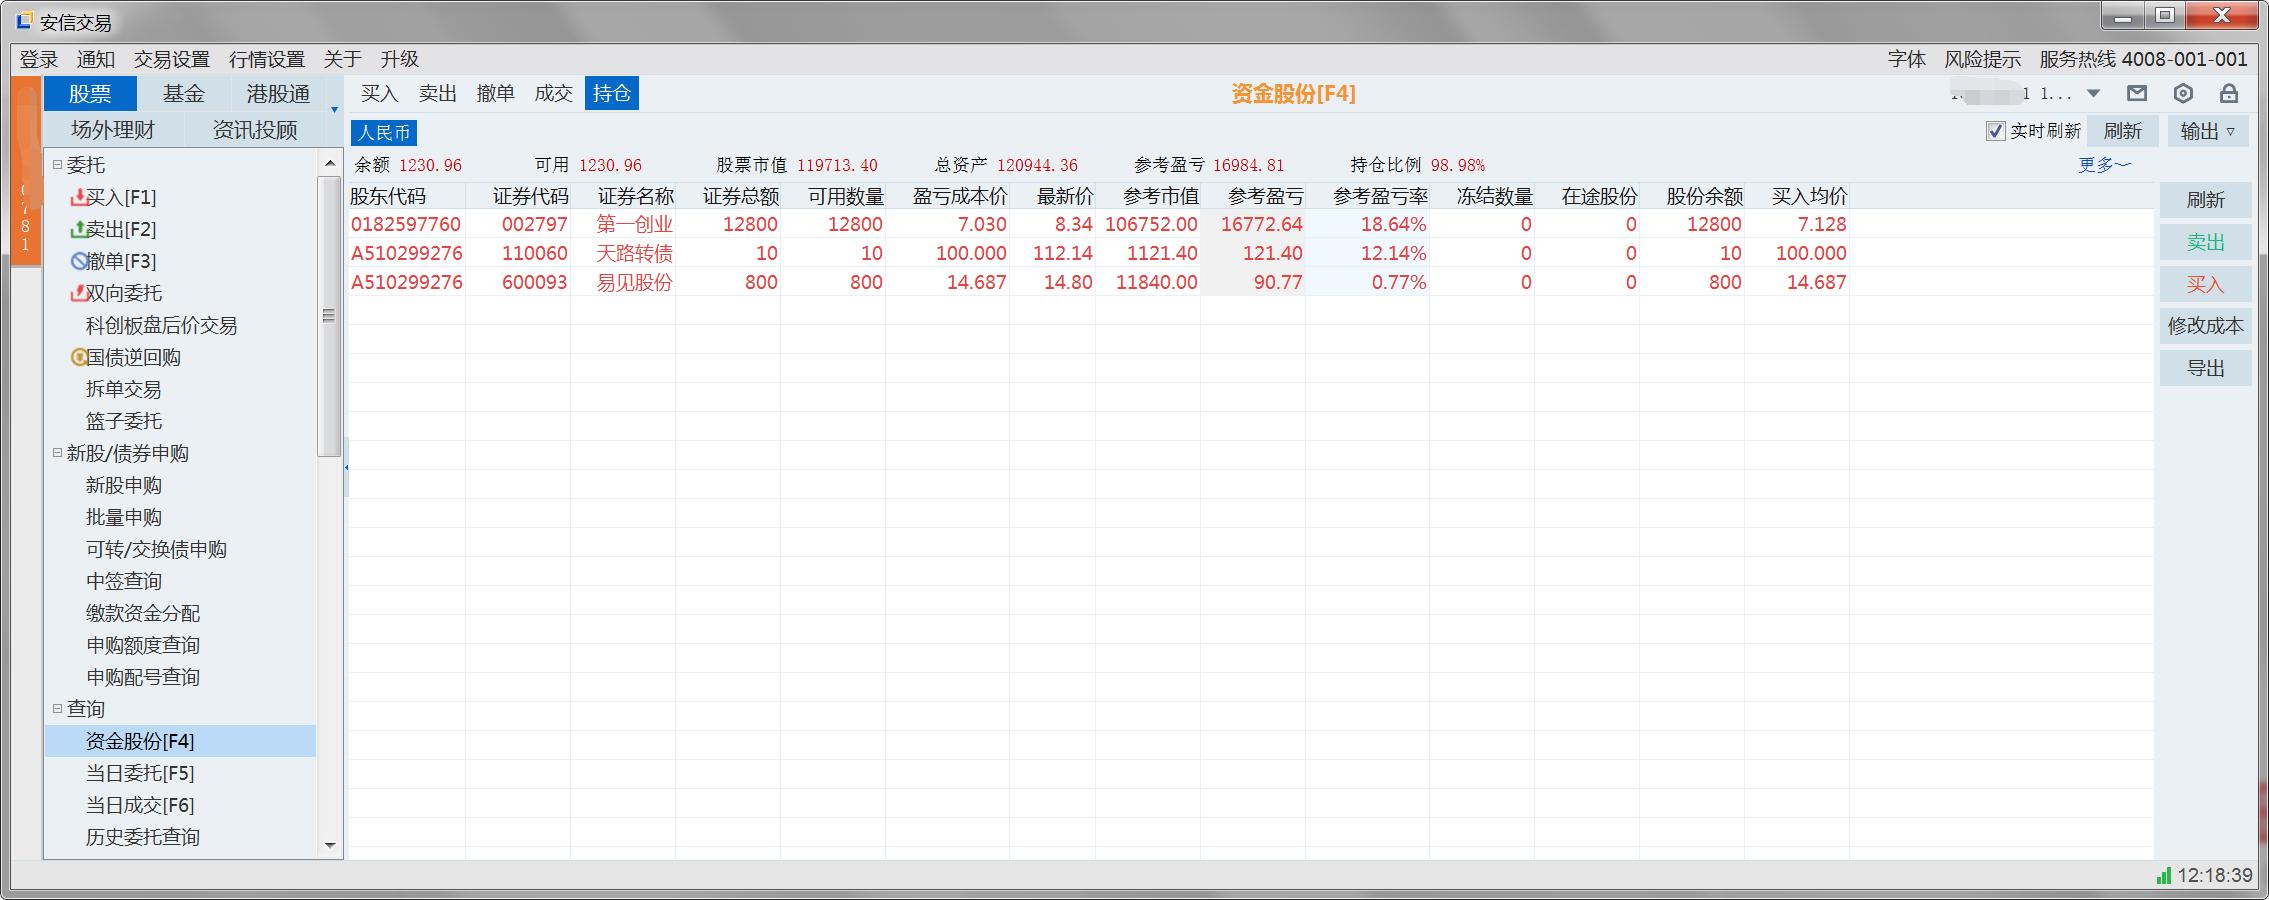Open 拆单交易 in the tree

coord(124,389)
